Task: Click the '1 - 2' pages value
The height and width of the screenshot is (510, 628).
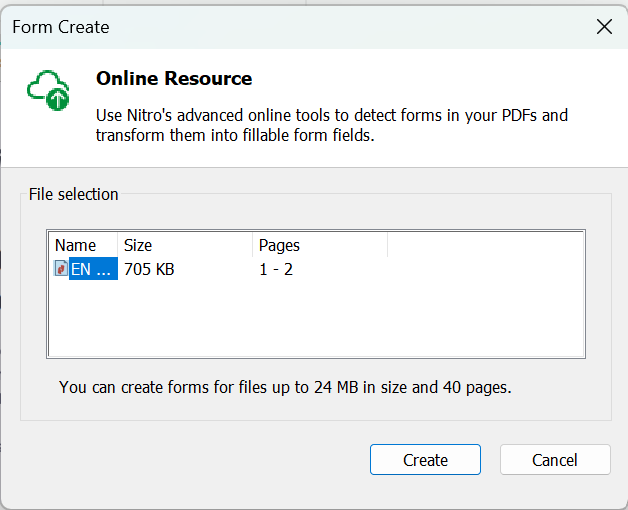Action: coord(276,269)
